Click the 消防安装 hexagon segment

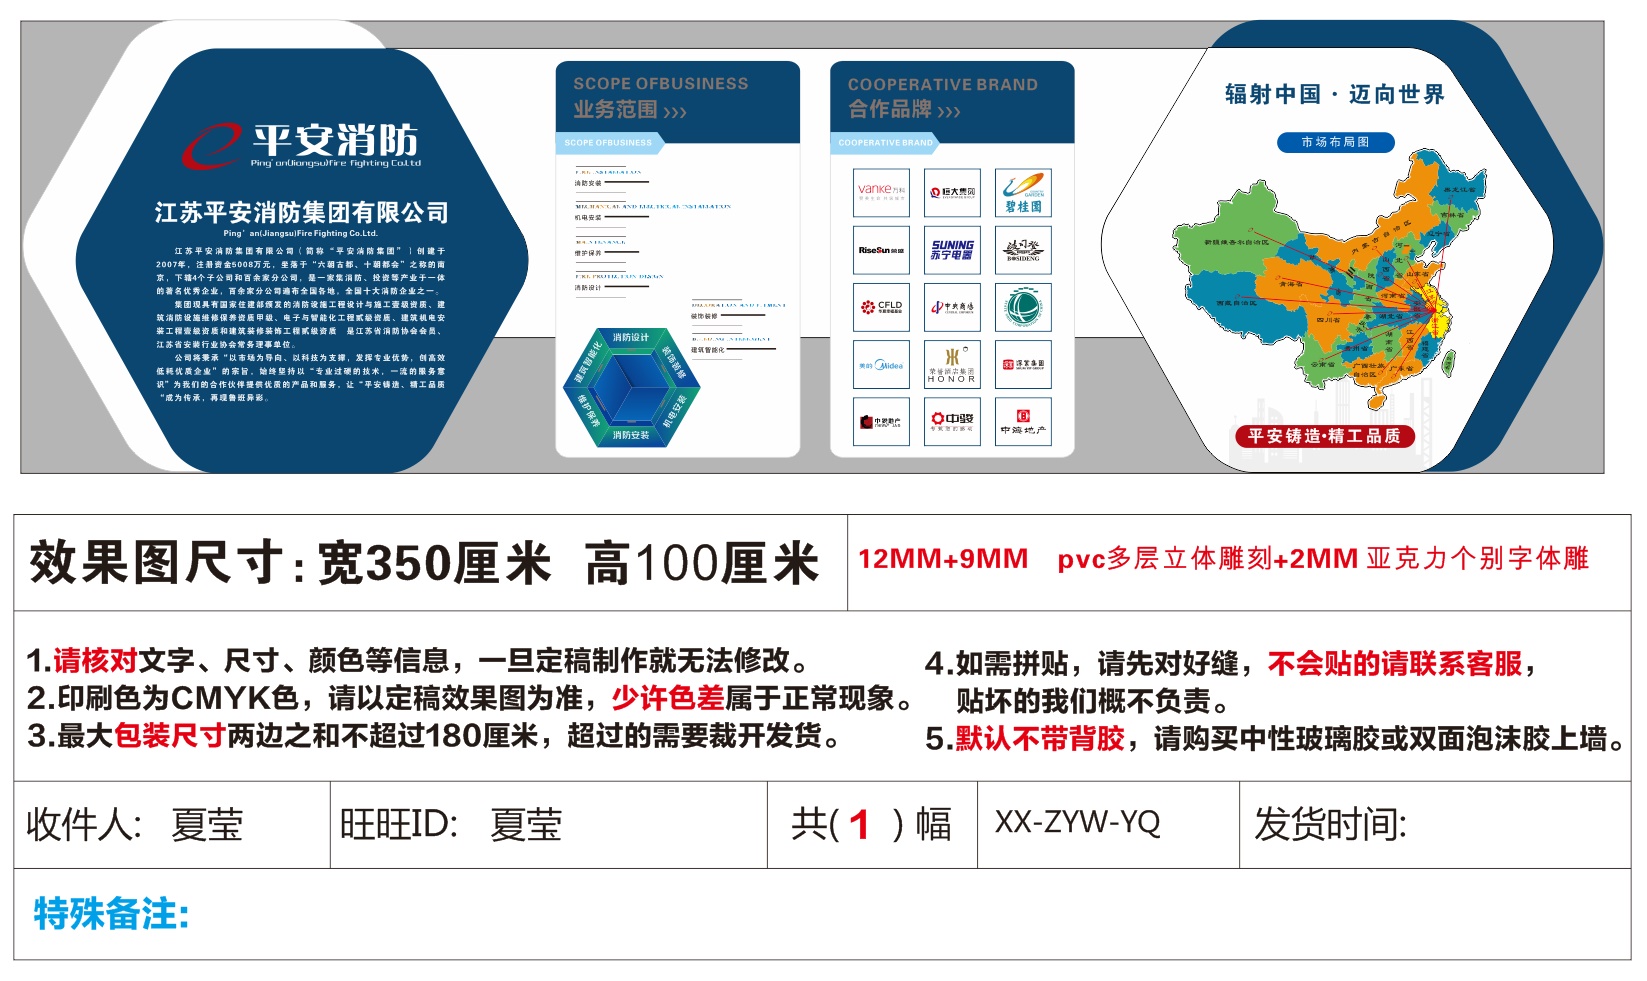click(630, 435)
